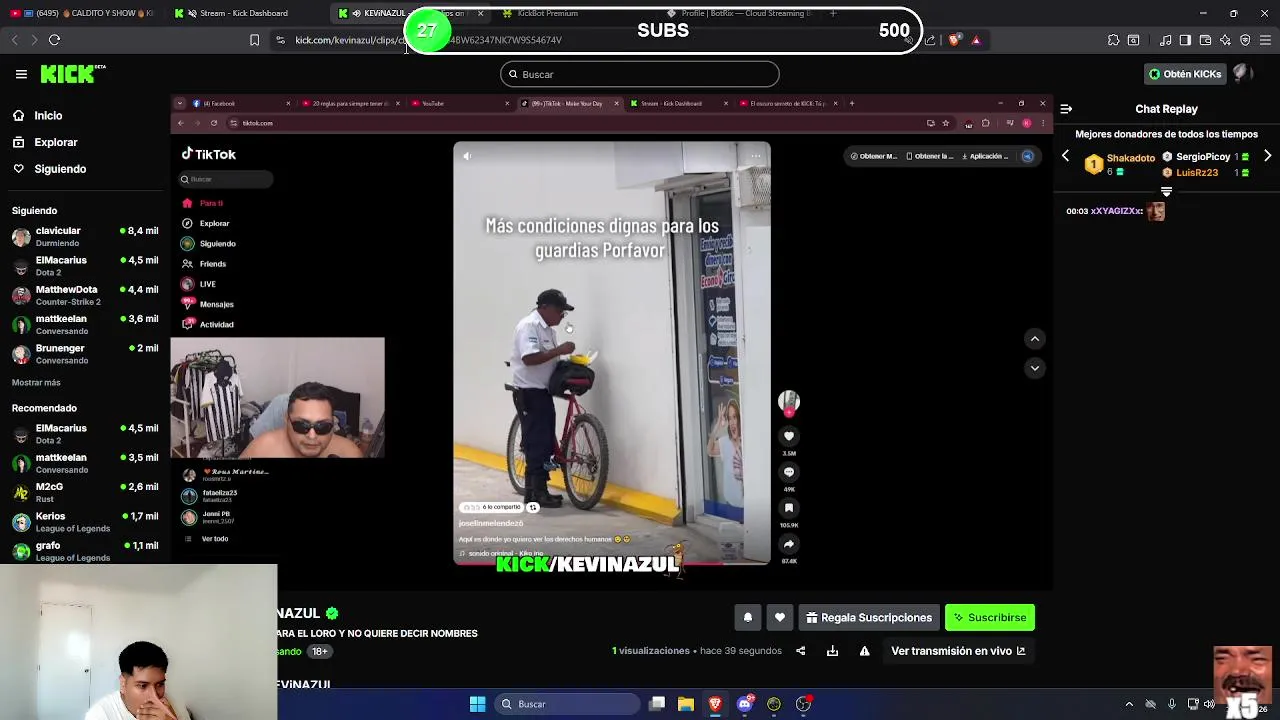Go back in browser history

[14, 40]
